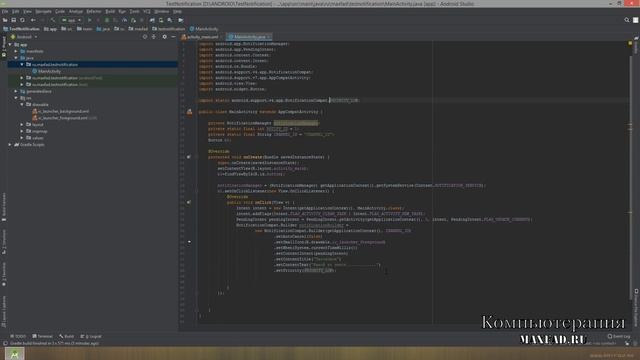Expand the Gradle Scripts node
The width and height of the screenshot is (640, 360).
pos(10,144)
